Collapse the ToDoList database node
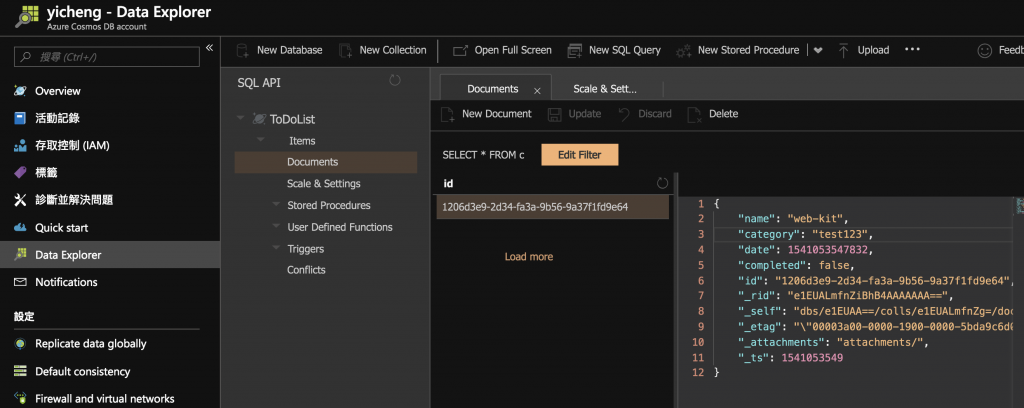Screen dimensions: 1024x408 (x=241, y=118)
